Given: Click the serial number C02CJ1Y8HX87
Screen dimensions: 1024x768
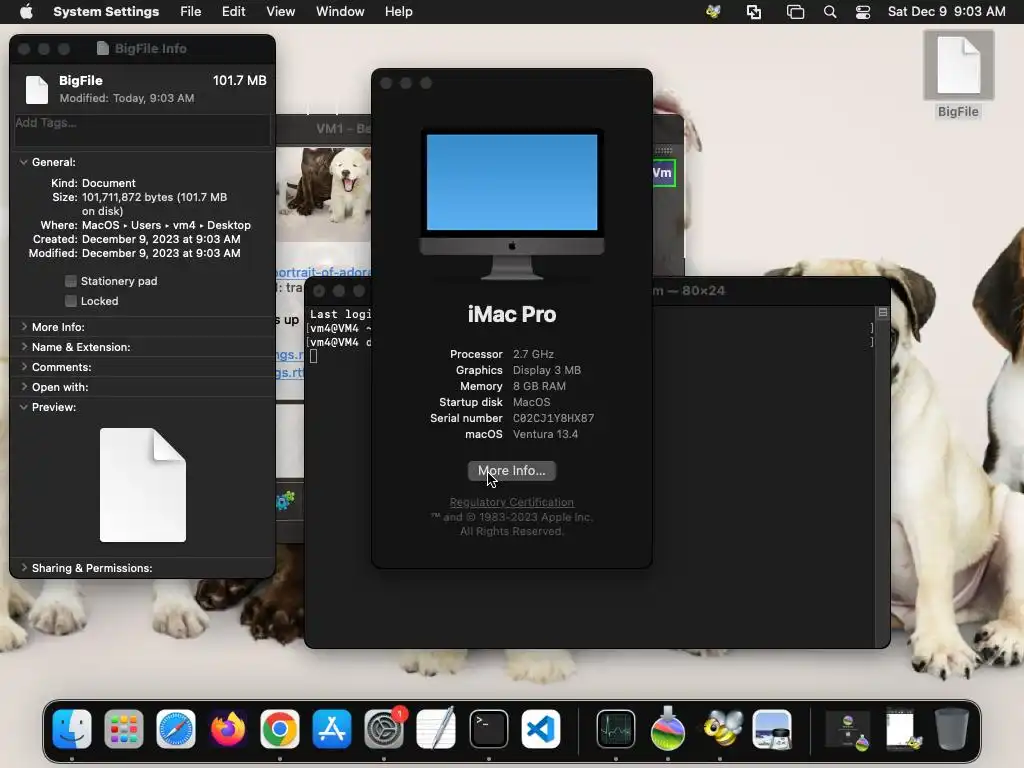Looking at the screenshot, I should (553, 418).
